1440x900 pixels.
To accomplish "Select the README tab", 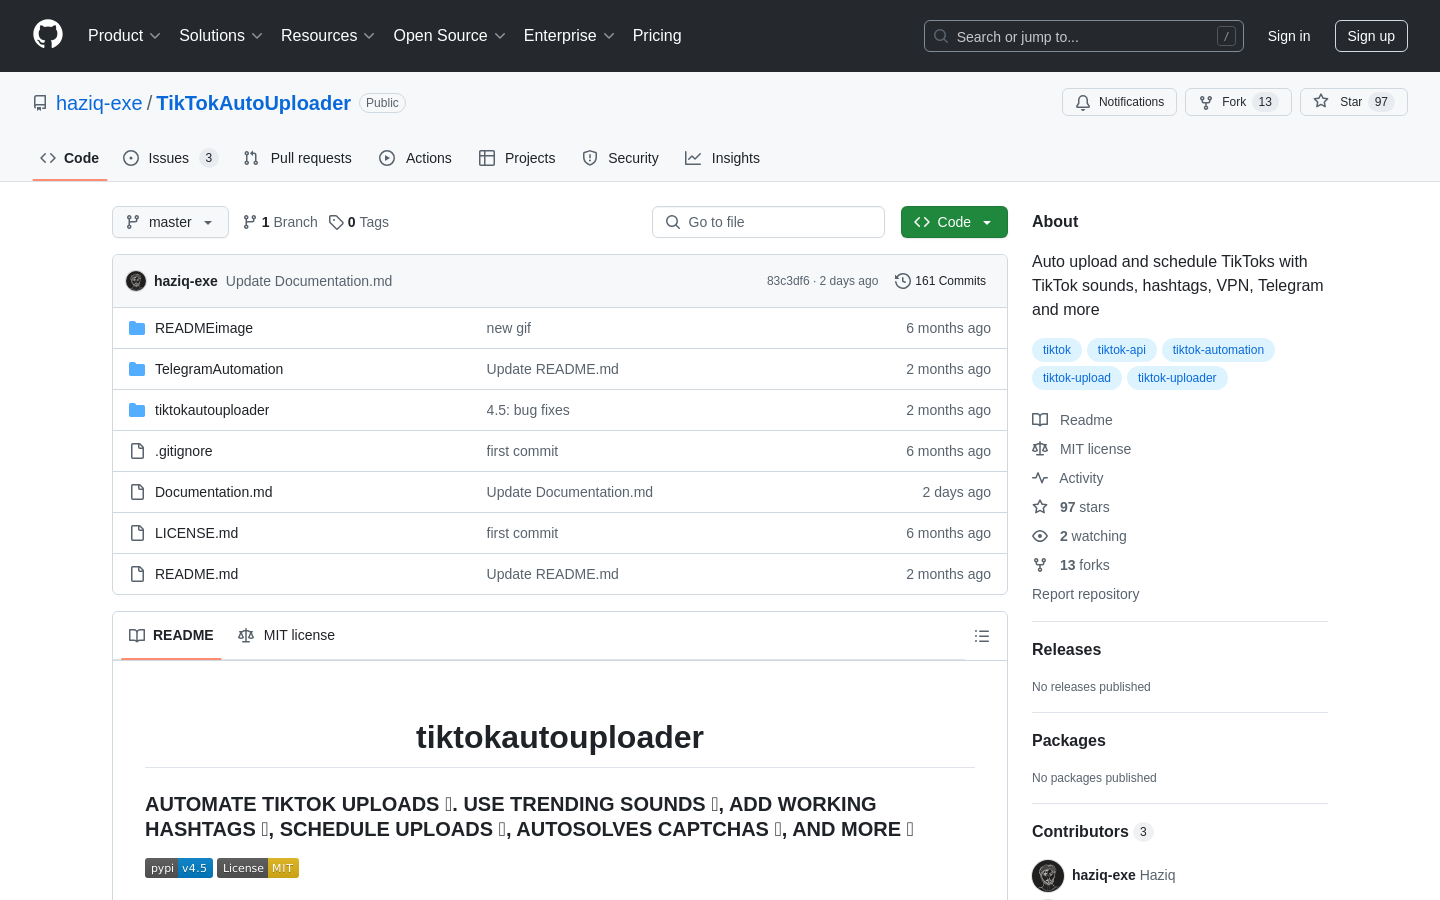I will point(171,636).
